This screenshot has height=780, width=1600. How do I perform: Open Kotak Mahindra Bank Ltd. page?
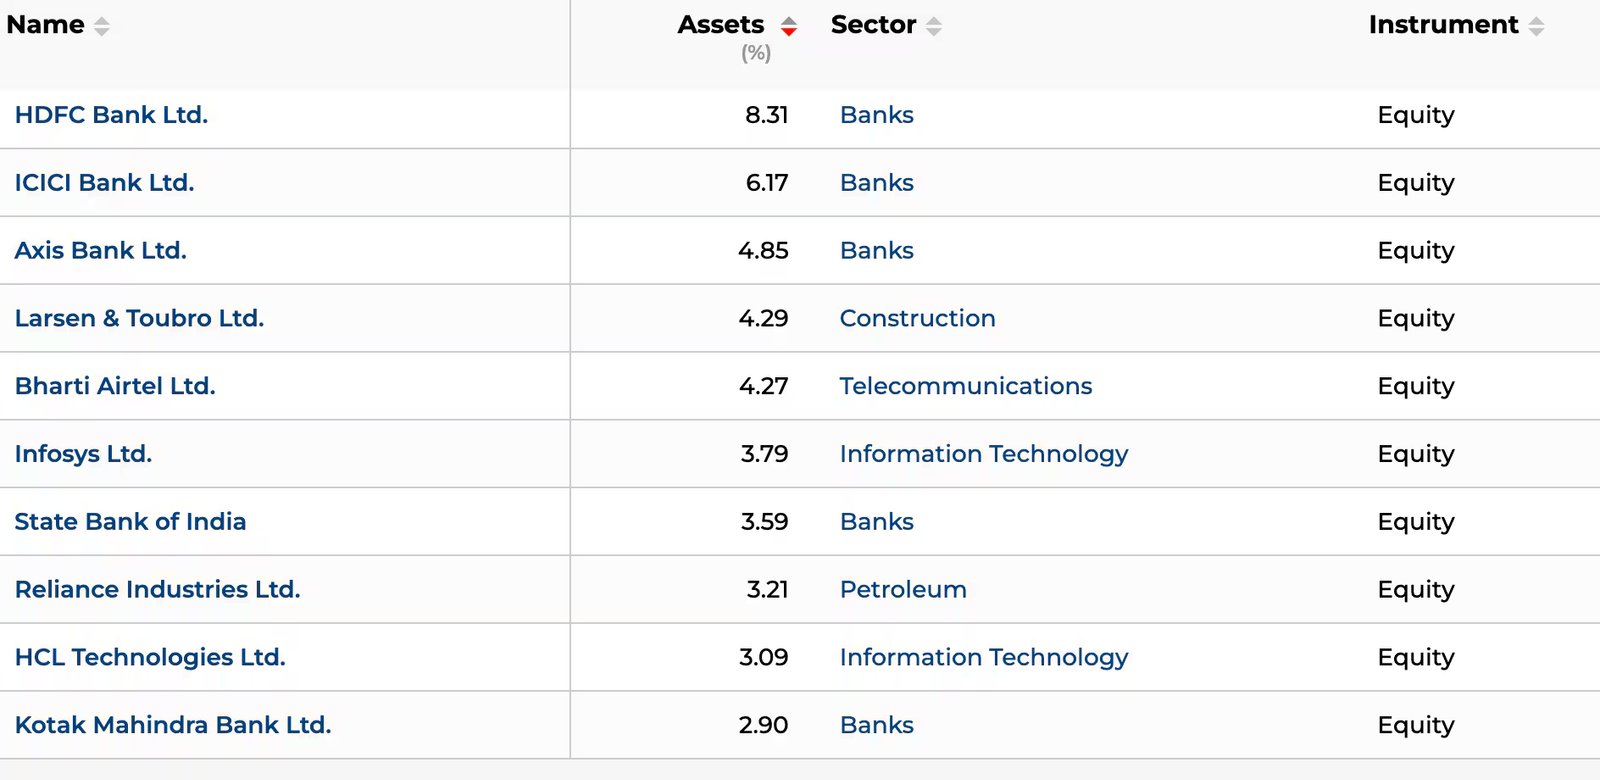172,725
